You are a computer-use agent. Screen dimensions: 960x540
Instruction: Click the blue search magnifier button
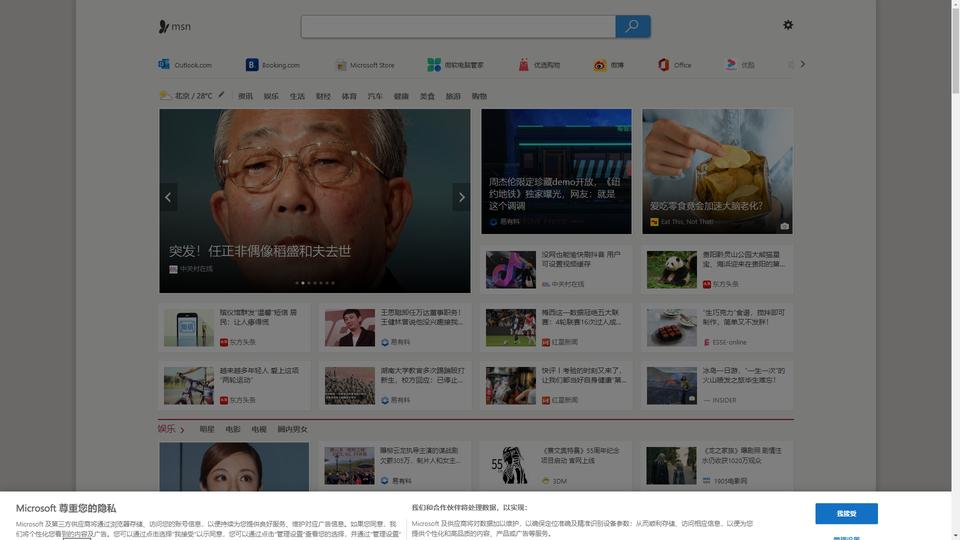[x=632, y=26]
